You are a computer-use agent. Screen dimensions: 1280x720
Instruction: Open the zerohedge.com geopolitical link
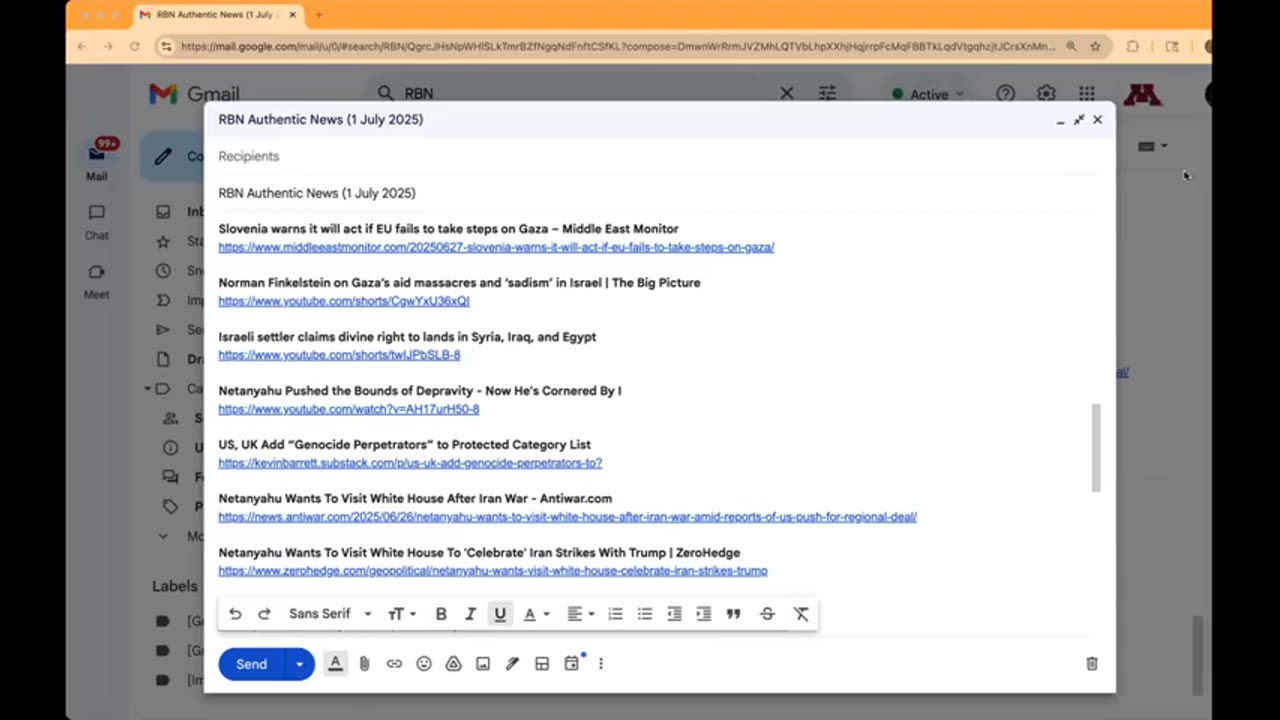pos(493,571)
